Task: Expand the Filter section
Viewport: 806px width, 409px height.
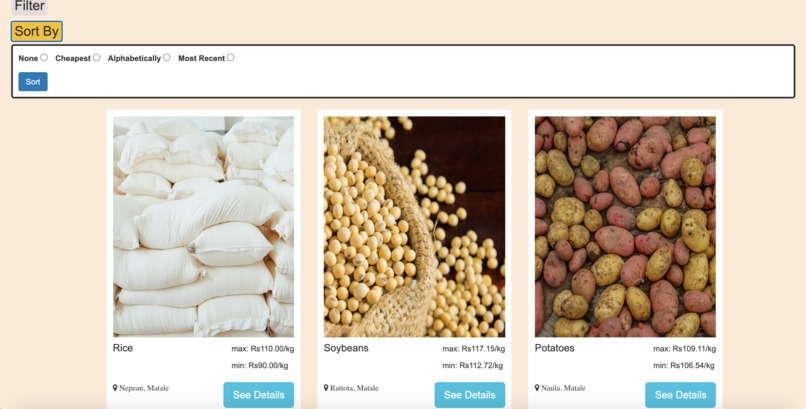Action: pyautogui.click(x=29, y=7)
